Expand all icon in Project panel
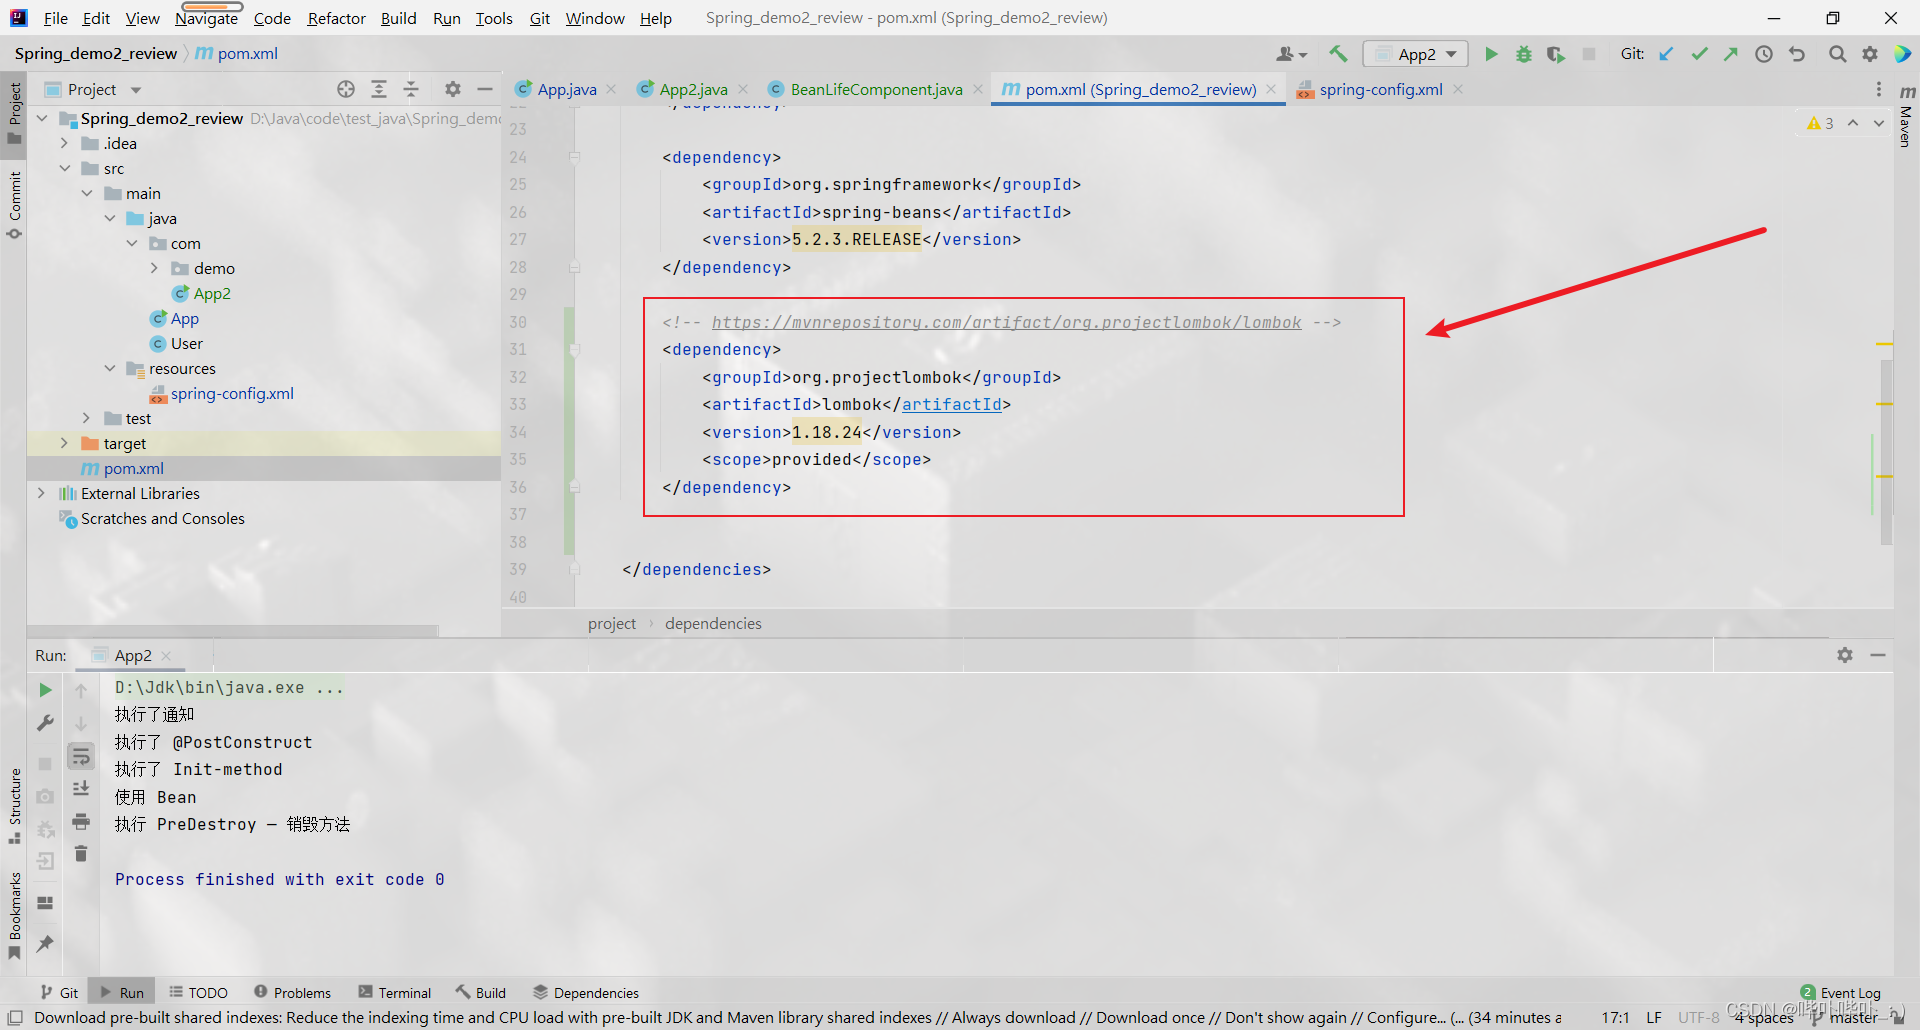This screenshot has height=1030, width=1920. [x=379, y=89]
